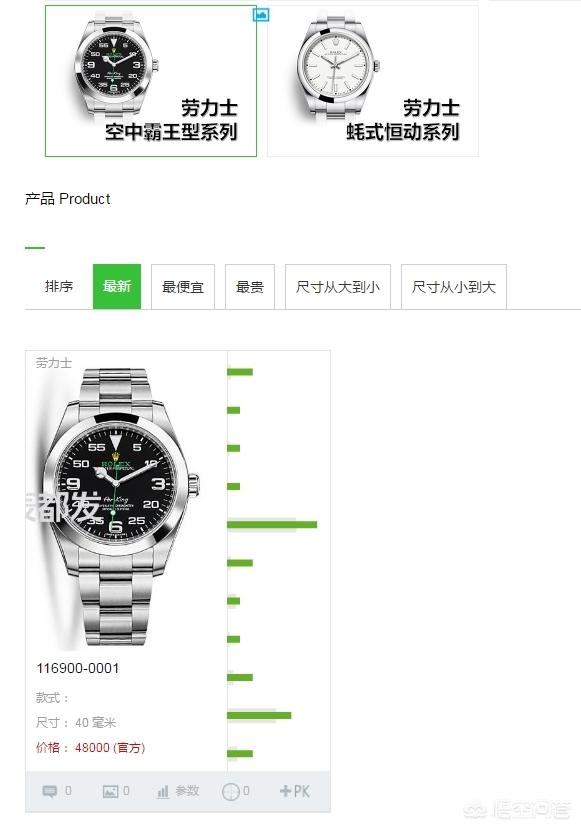This screenshot has height=829, width=581.
Task: Open the 劳力士 空中霸王型系列 card
Action: click(151, 81)
